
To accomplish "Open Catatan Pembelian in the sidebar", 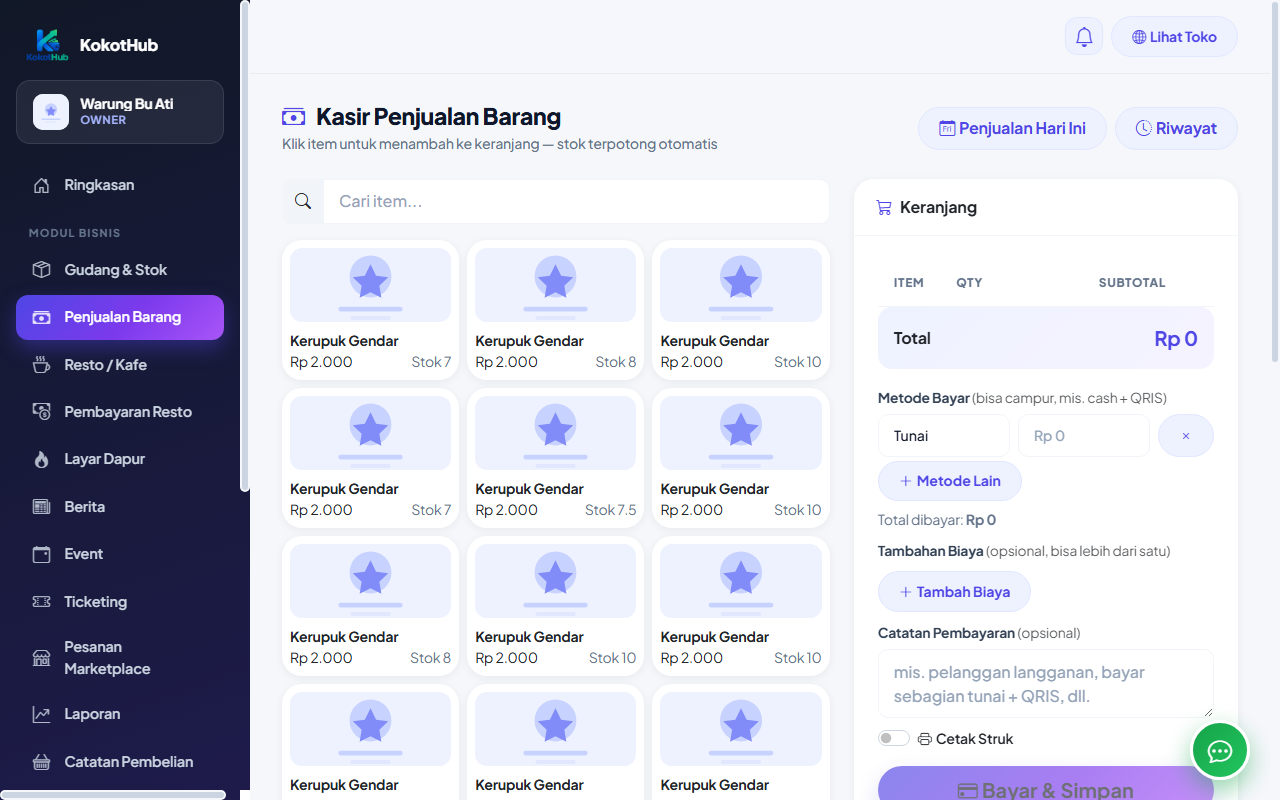I will coord(120,762).
